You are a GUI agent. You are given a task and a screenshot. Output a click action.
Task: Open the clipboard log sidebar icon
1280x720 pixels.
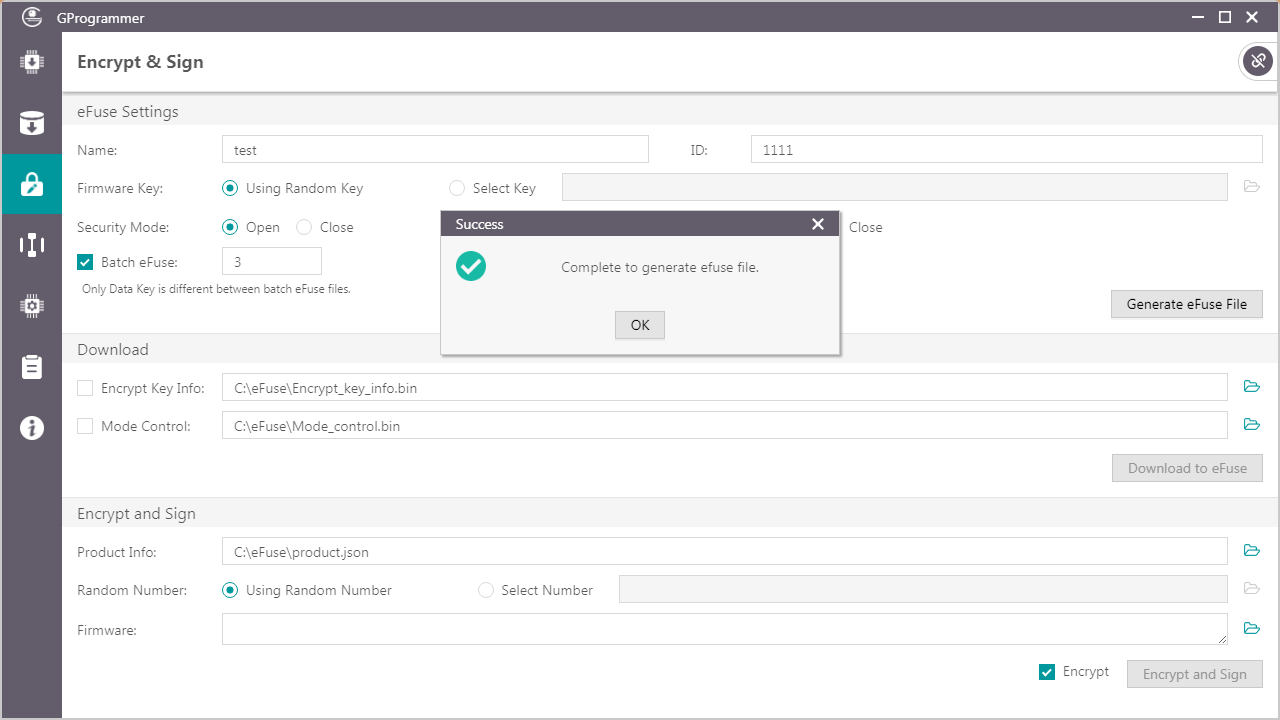point(31,367)
